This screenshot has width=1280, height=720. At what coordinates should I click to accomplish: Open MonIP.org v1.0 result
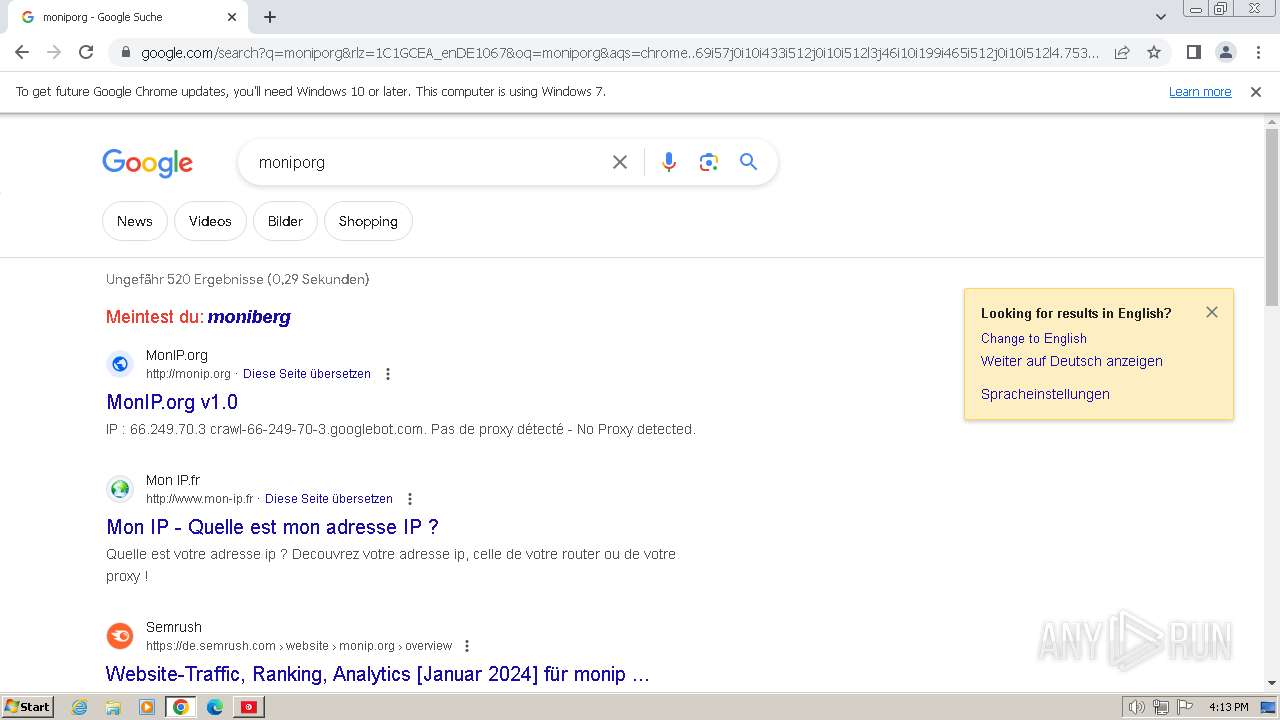(172, 402)
